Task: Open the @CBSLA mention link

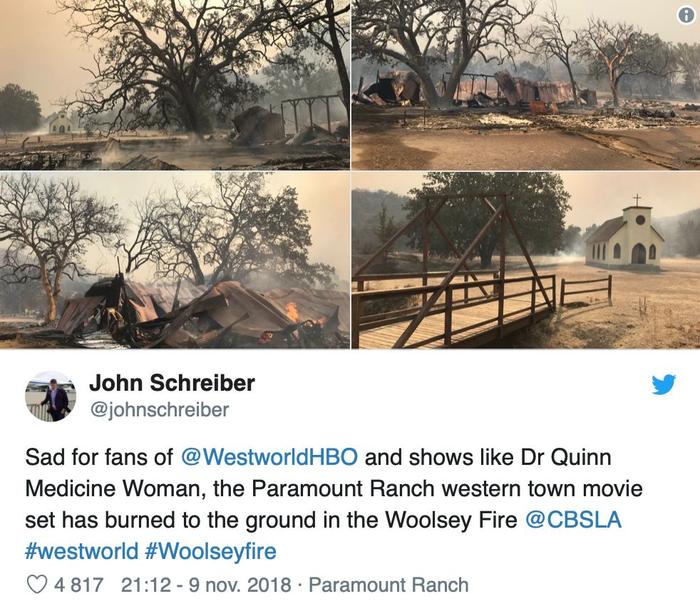Action: (573, 520)
